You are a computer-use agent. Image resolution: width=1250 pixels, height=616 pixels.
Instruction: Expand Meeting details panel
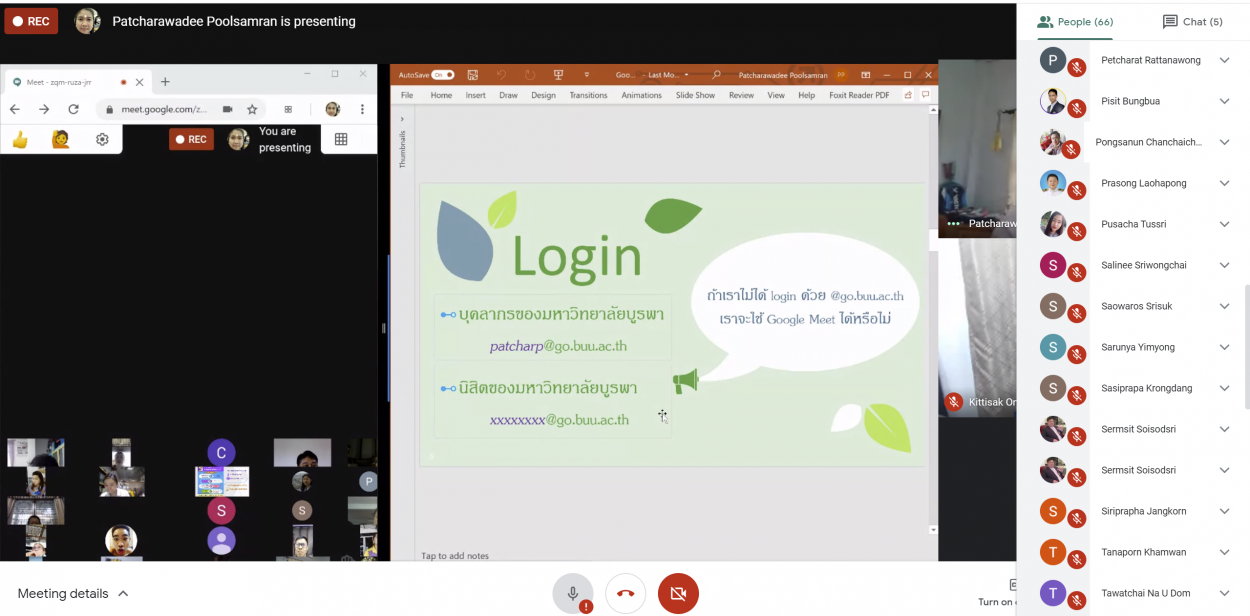[x=73, y=593]
